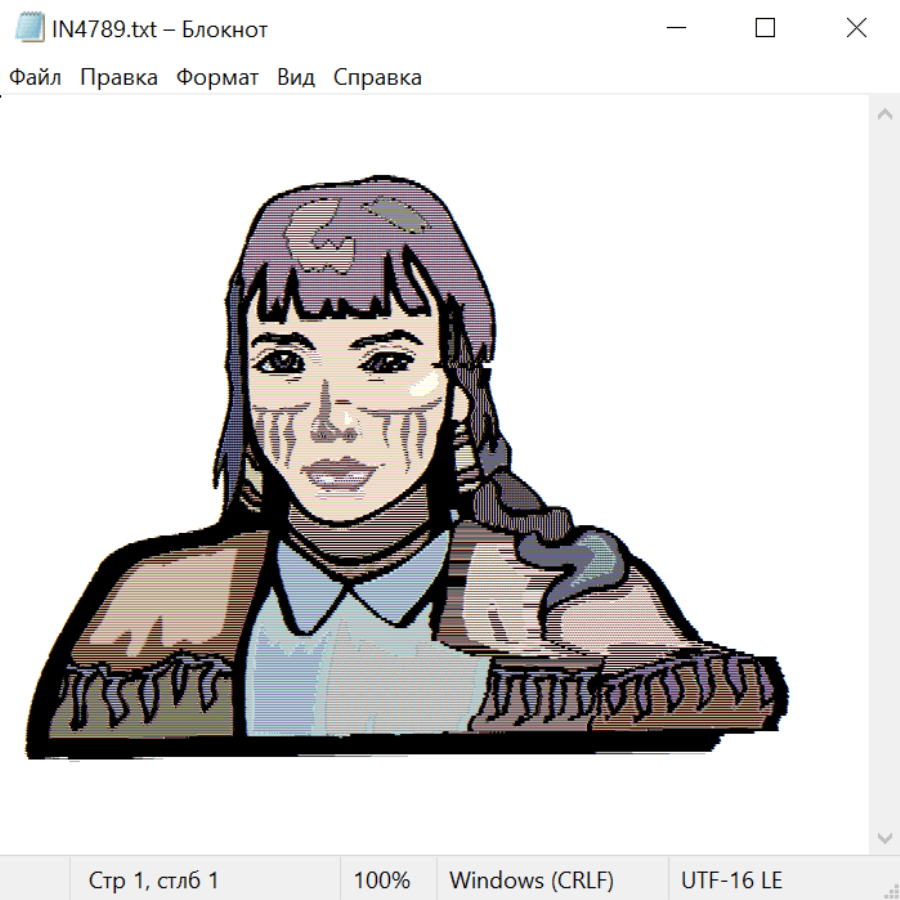Image resolution: width=900 pixels, height=900 pixels.
Task: Close the IN4789.txt Notepad window
Action: (x=856, y=29)
